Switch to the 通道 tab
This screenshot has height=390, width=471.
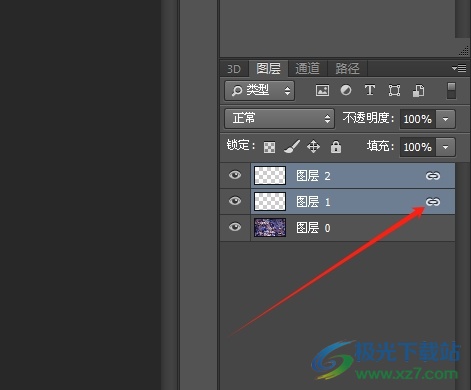[308, 69]
